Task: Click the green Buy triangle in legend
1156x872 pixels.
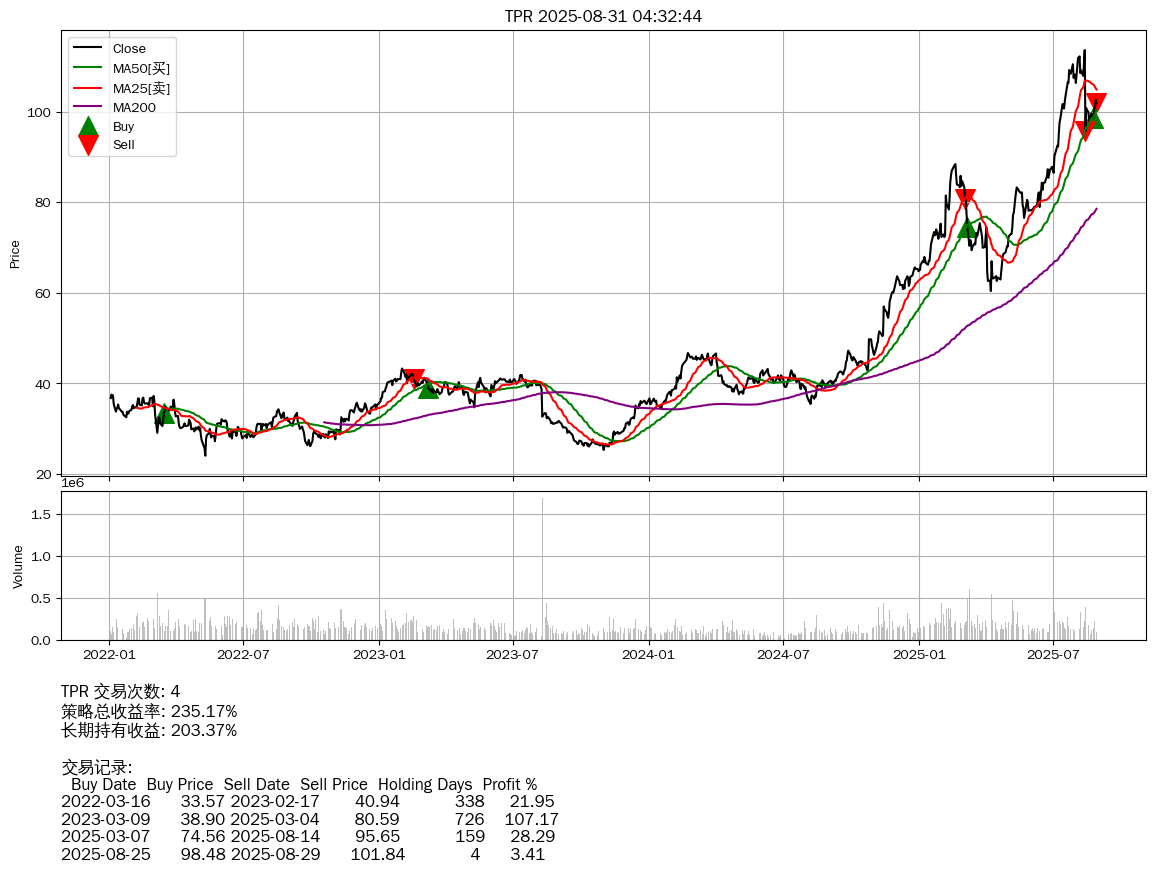Action: click(x=88, y=126)
